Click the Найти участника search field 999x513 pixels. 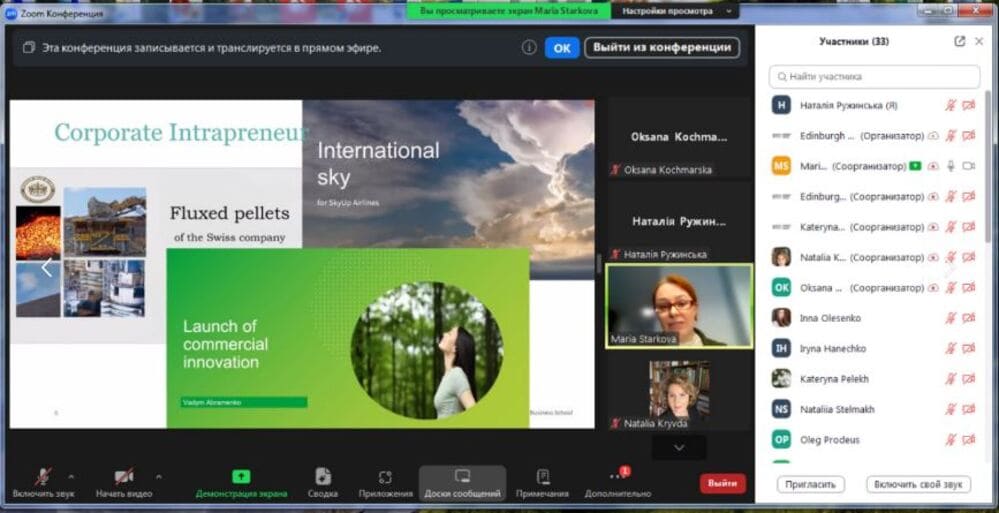[x=875, y=76]
